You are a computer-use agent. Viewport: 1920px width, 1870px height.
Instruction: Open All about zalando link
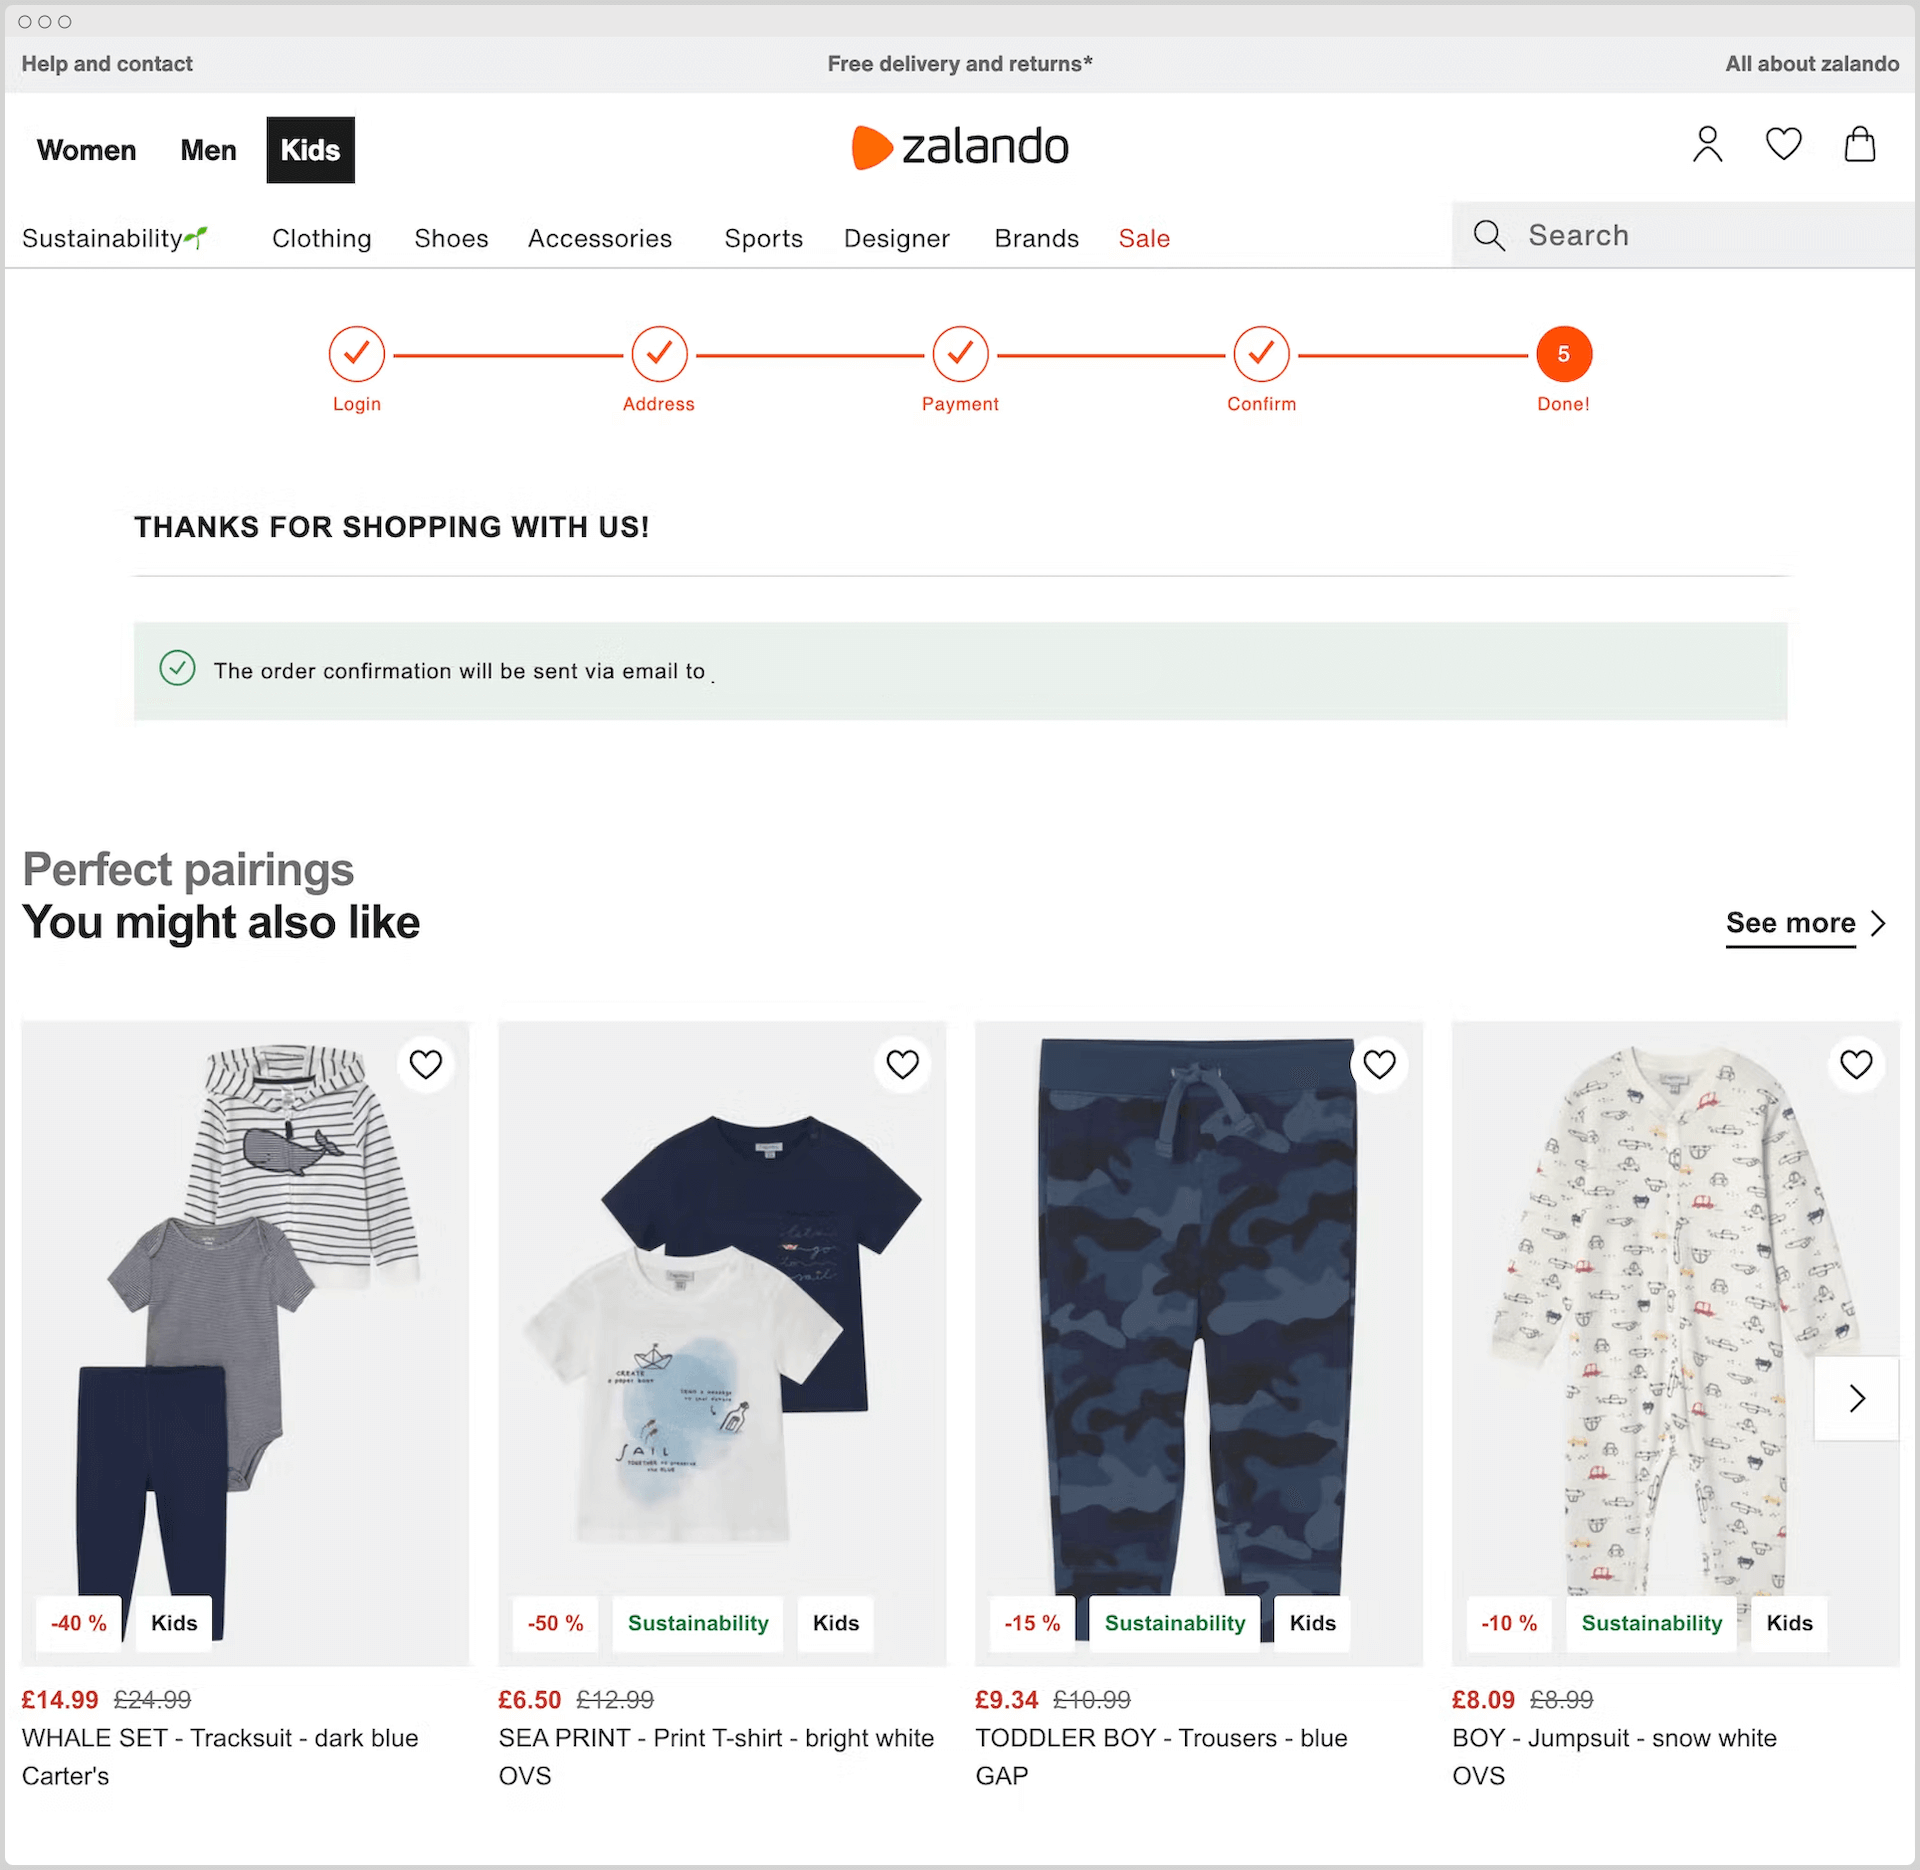(x=1811, y=64)
